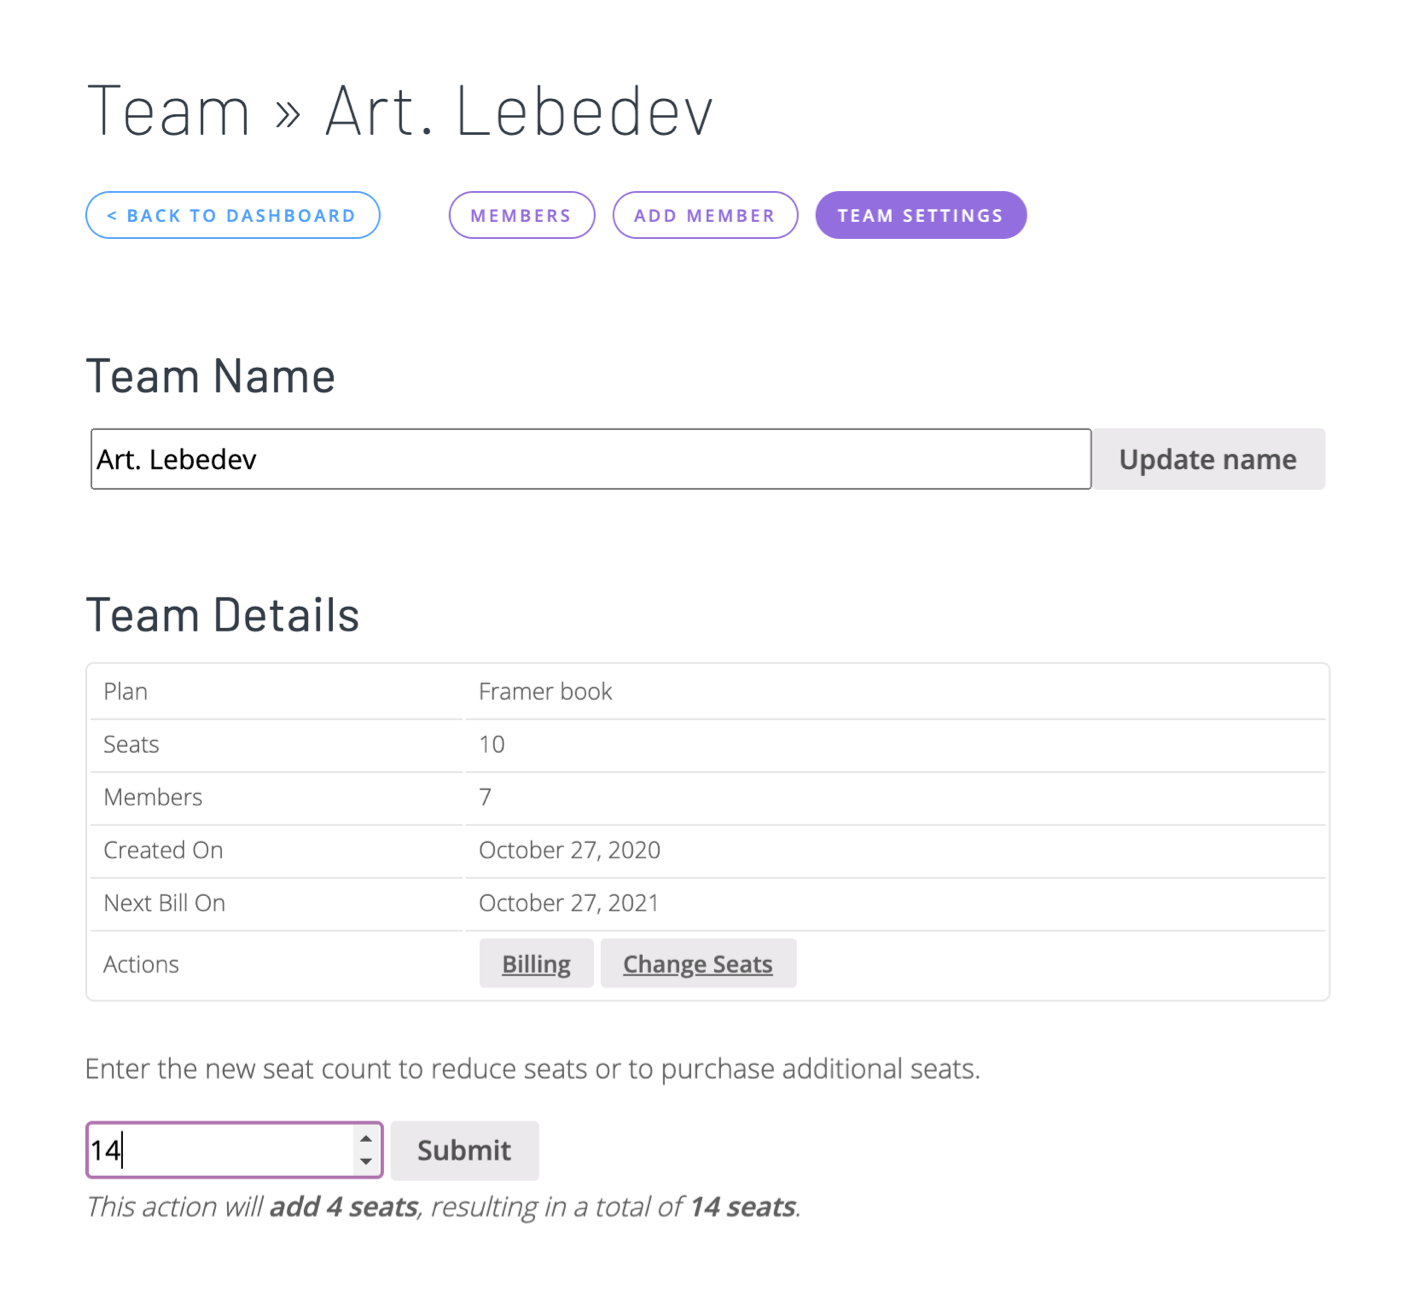
Task: Click the Team Details section heading
Action: [x=222, y=614]
